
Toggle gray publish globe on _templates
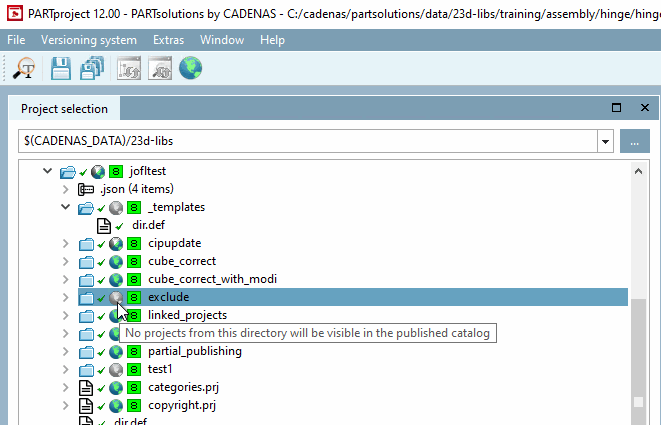click(116, 207)
